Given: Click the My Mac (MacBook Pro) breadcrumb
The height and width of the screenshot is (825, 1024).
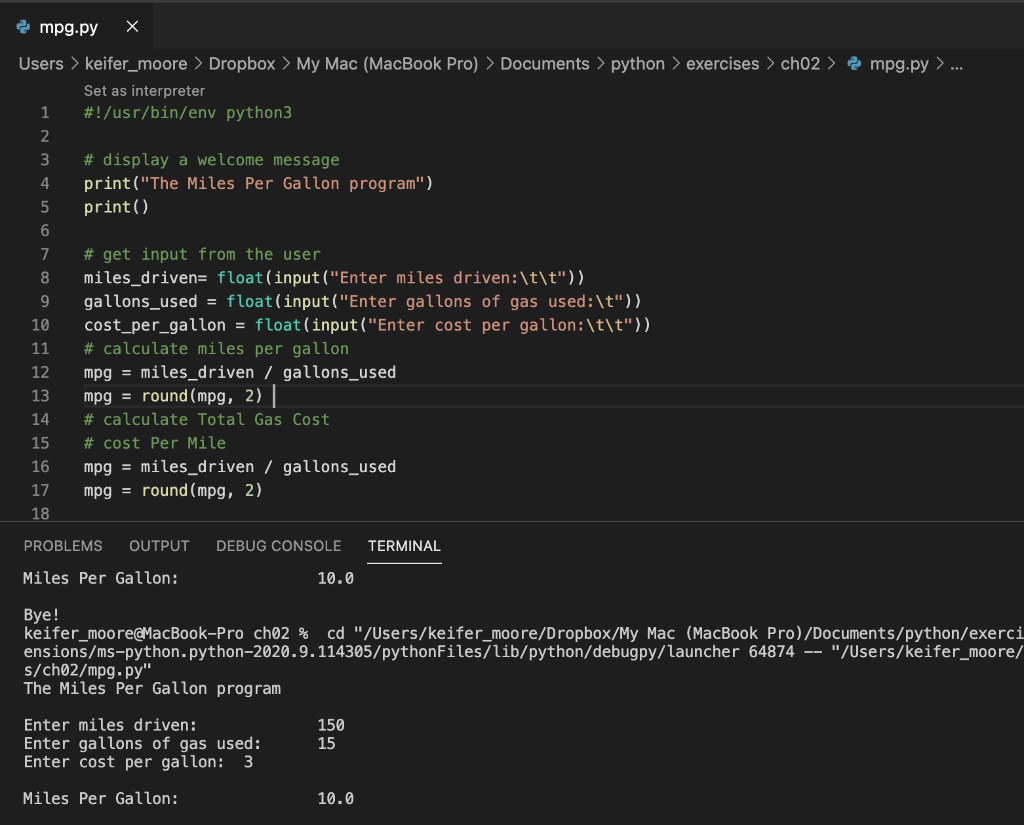Looking at the screenshot, I should tap(387, 64).
